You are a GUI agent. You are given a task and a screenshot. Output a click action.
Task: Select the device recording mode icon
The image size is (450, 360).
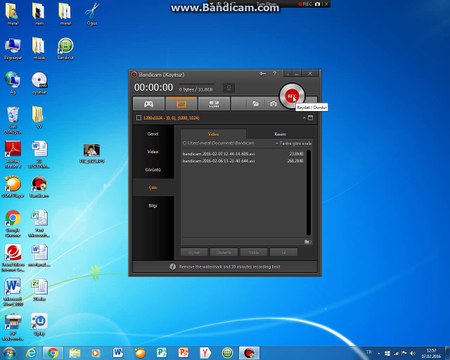[214, 104]
